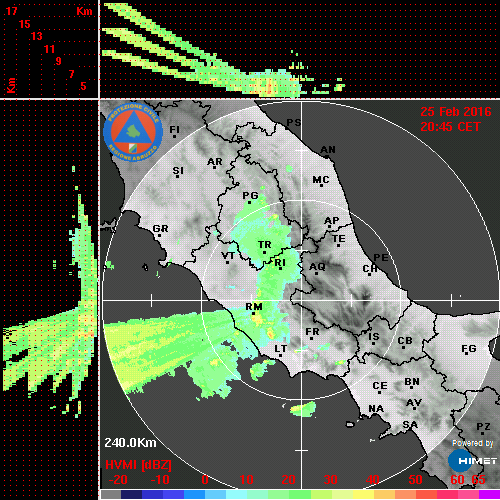Click the HVMI [dBZ] legend title
This screenshot has height=500, width=500.
point(138,465)
